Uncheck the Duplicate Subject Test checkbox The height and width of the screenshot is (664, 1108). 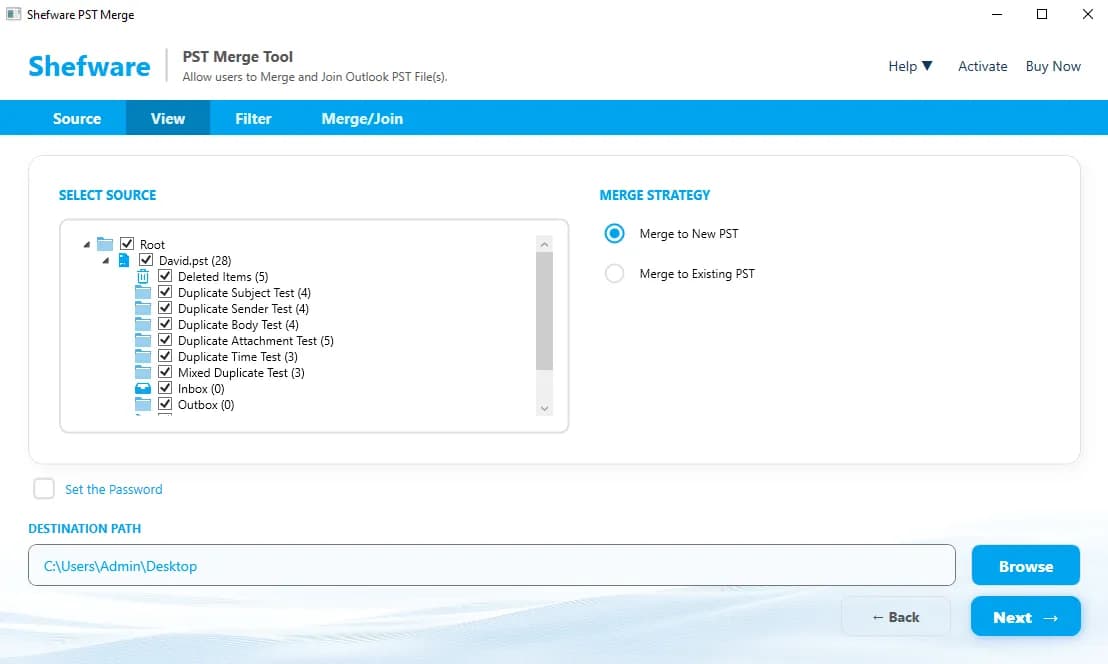165,292
